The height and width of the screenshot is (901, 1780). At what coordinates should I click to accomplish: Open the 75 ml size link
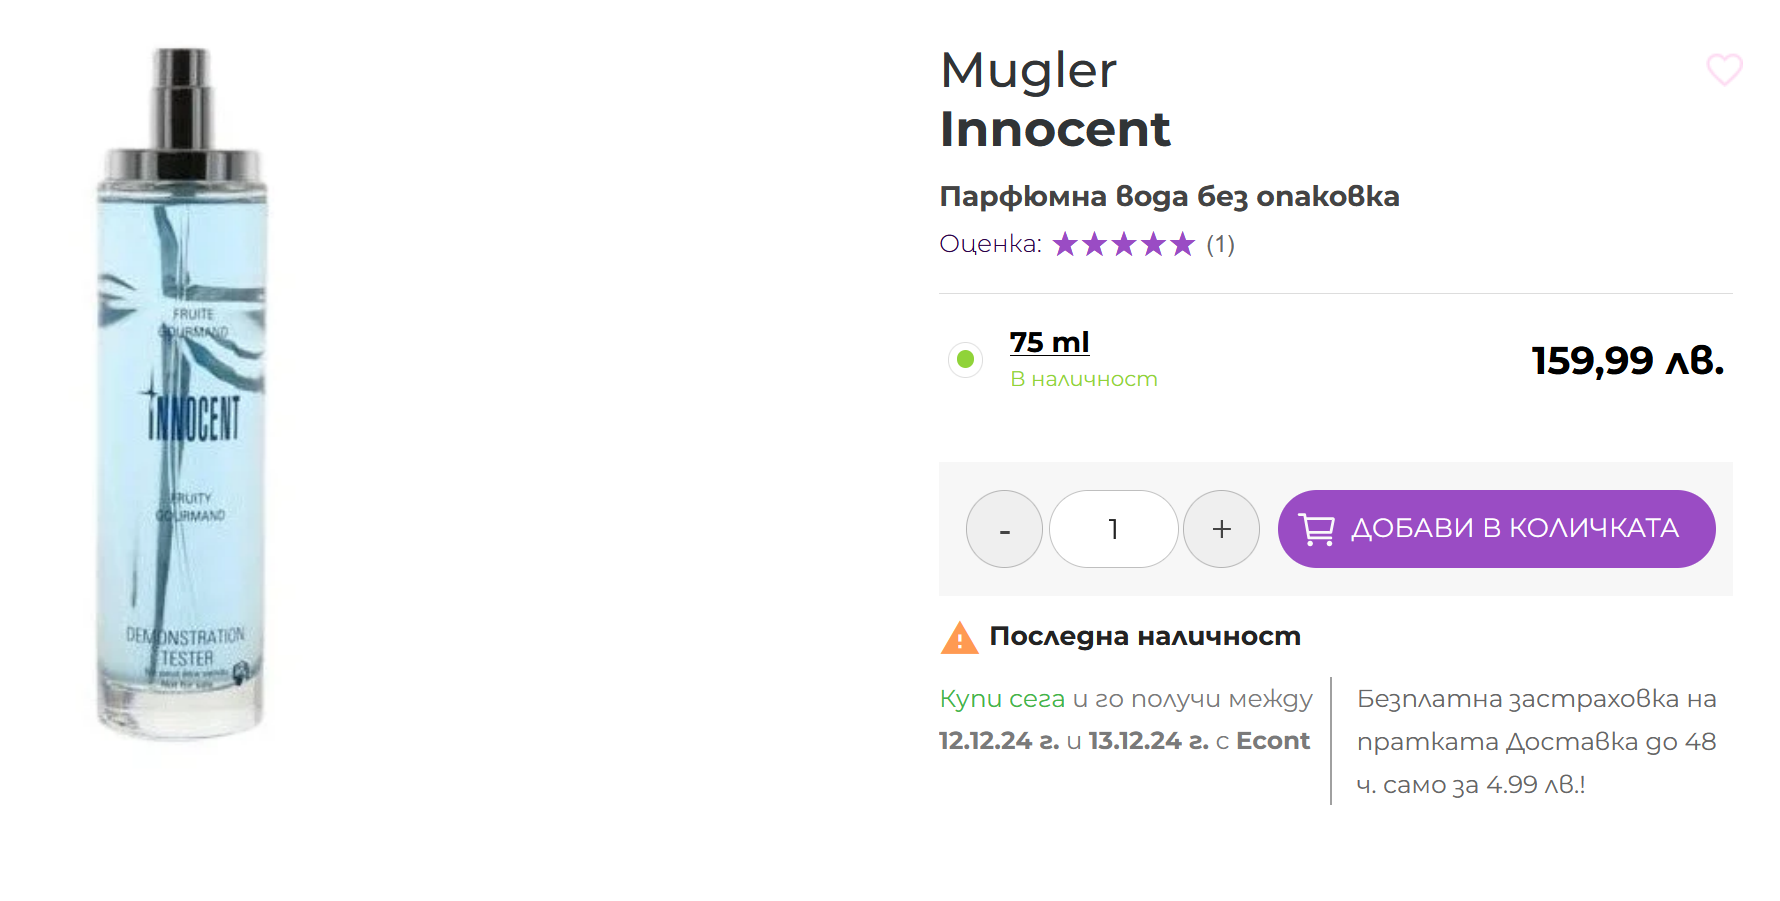pyautogui.click(x=1049, y=342)
